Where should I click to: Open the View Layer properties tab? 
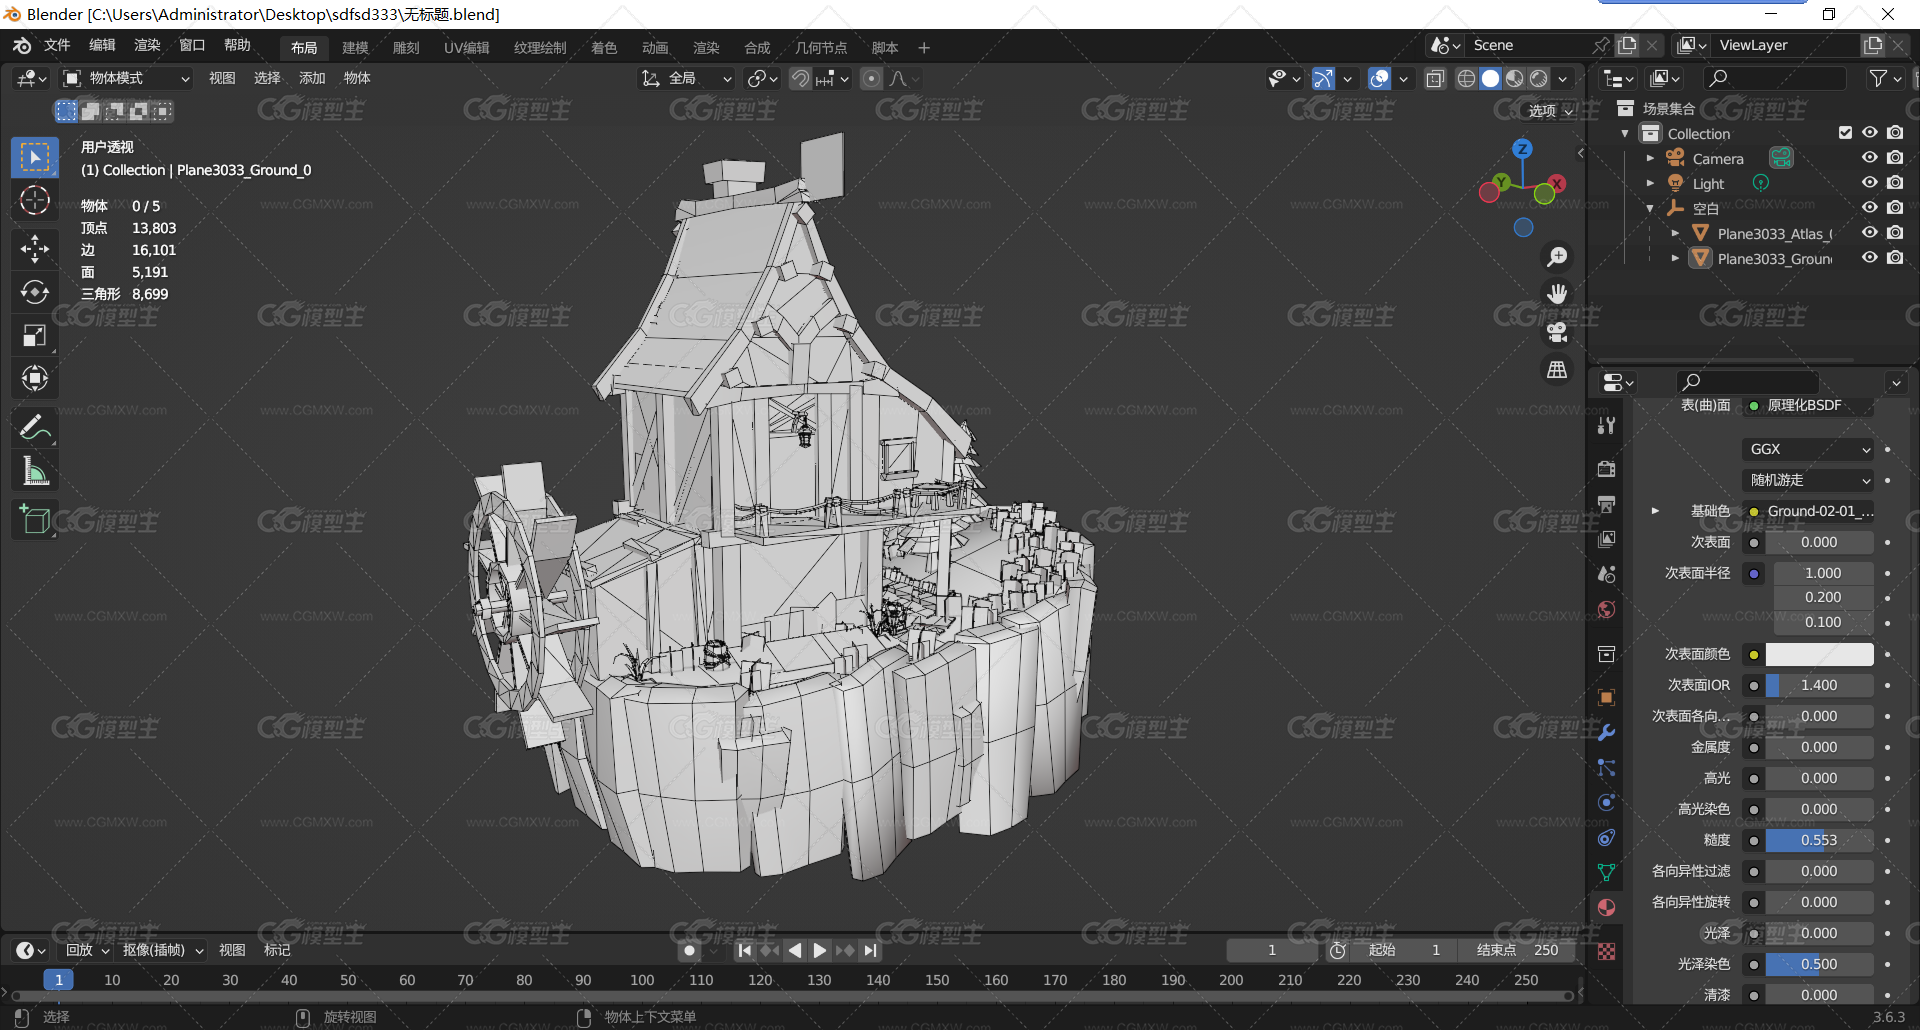(x=1606, y=539)
